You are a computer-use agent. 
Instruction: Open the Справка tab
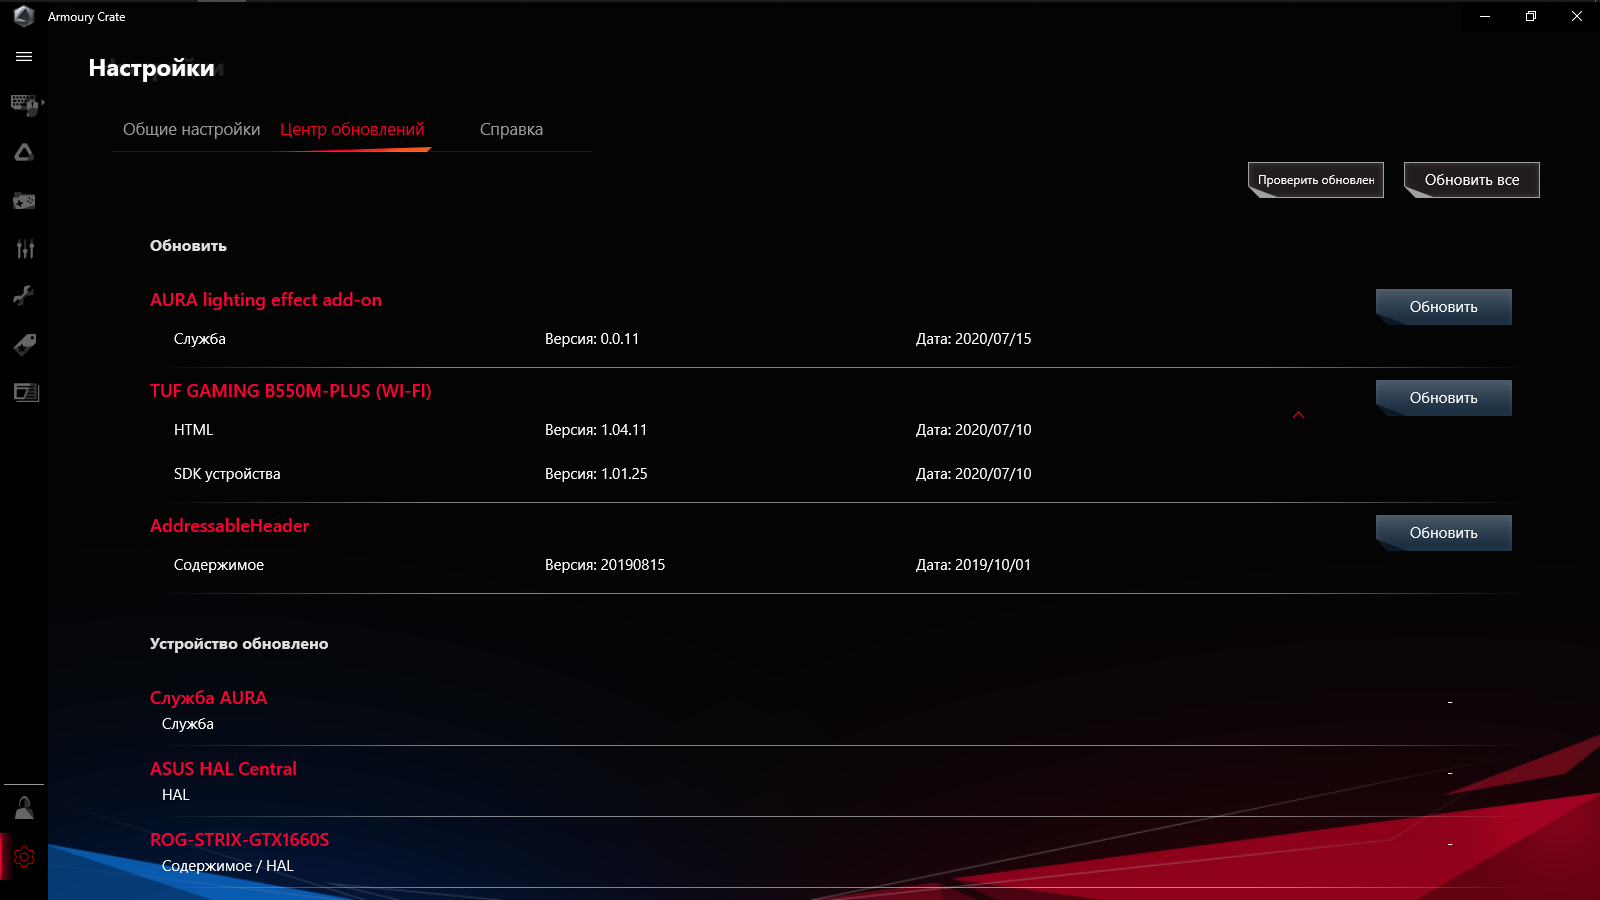[511, 129]
